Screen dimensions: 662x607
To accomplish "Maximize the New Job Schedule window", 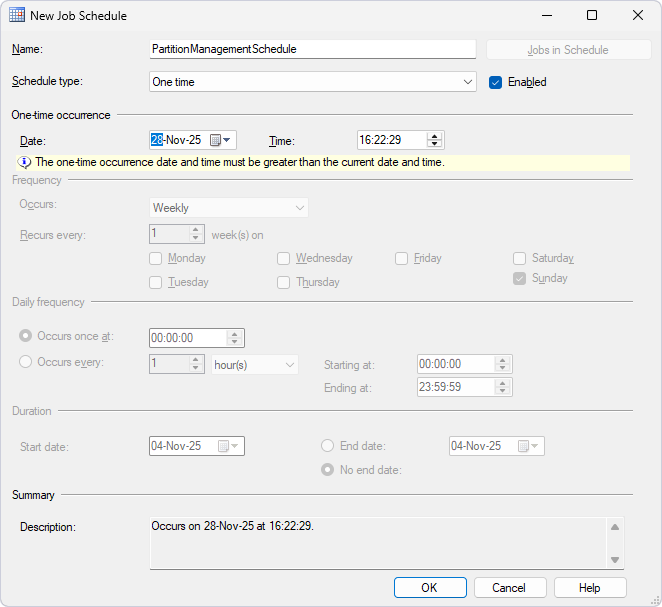I will click(x=592, y=16).
